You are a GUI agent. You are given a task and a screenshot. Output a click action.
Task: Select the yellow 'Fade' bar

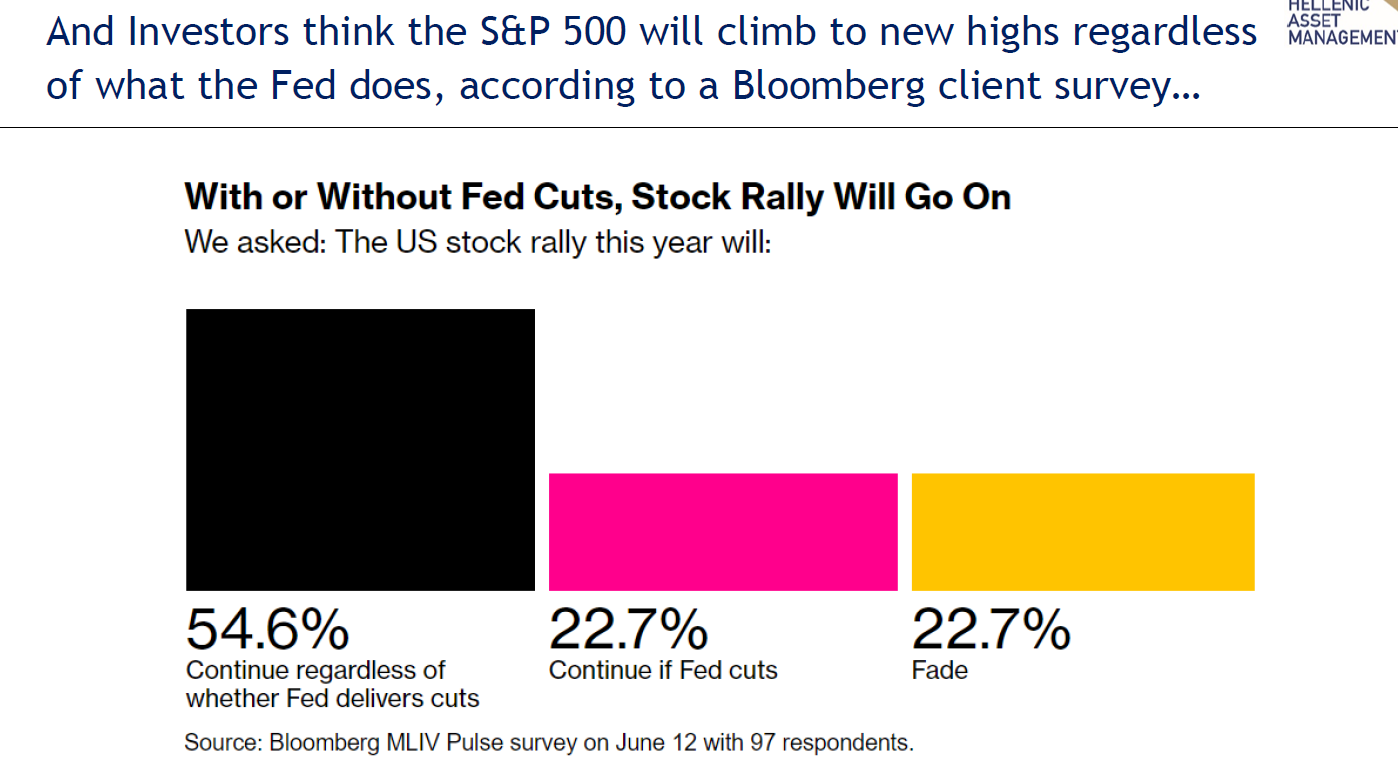tap(1083, 531)
